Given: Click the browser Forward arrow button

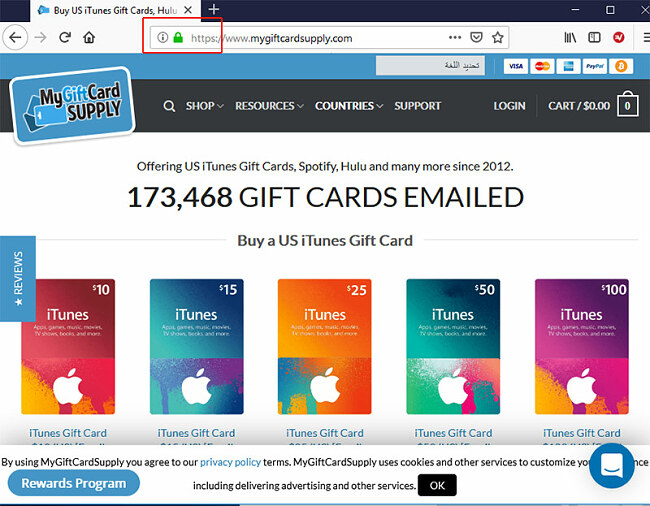Looking at the screenshot, I should 40,38.
